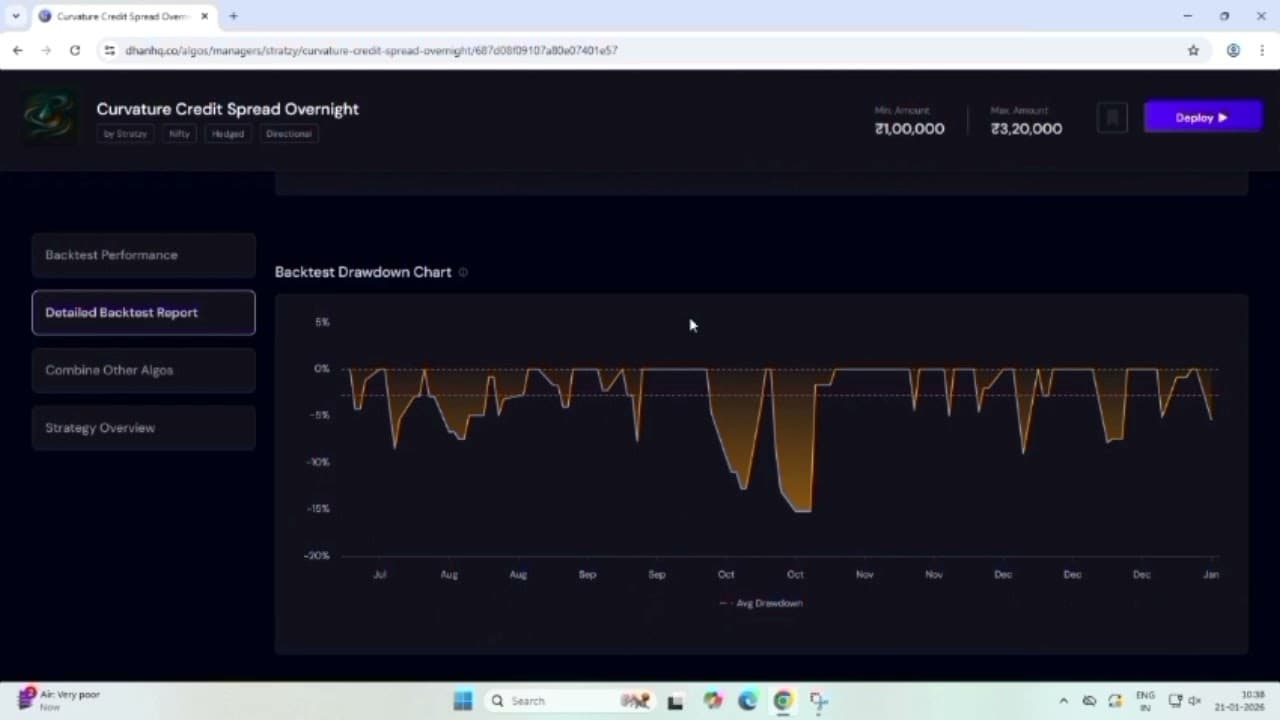
Task: Click the 'by Stratzy' manager tag
Action: [125, 134]
